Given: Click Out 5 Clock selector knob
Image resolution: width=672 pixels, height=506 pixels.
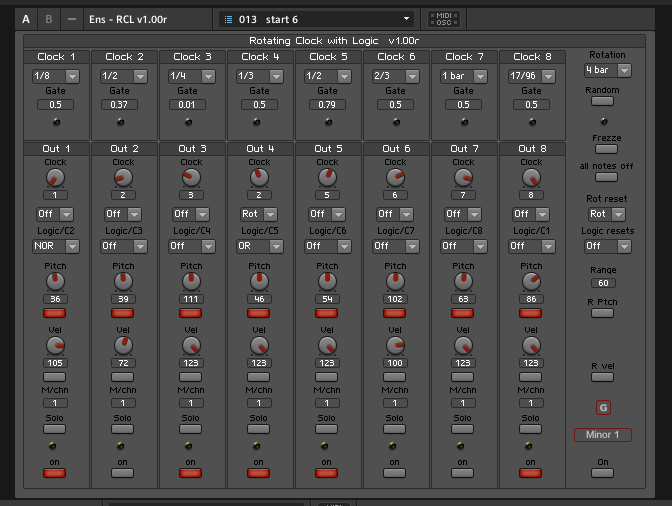Looking at the screenshot, I should pos(327,178).
